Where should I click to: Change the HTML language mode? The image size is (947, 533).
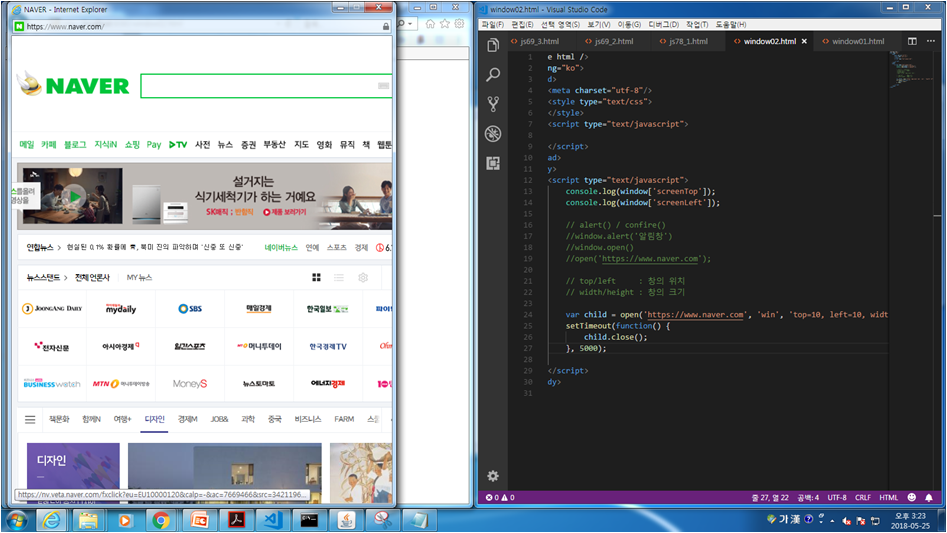coord(888,497)
